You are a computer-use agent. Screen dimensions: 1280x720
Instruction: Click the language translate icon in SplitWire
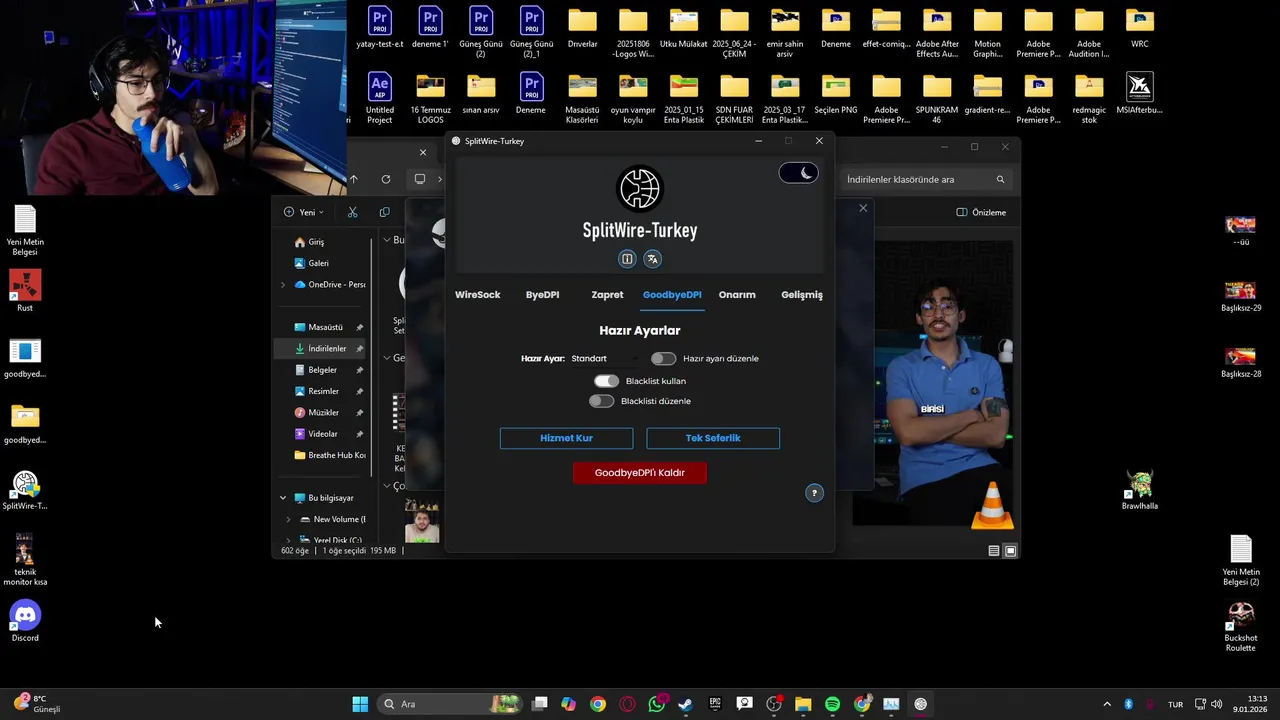(x=652, y=259)
